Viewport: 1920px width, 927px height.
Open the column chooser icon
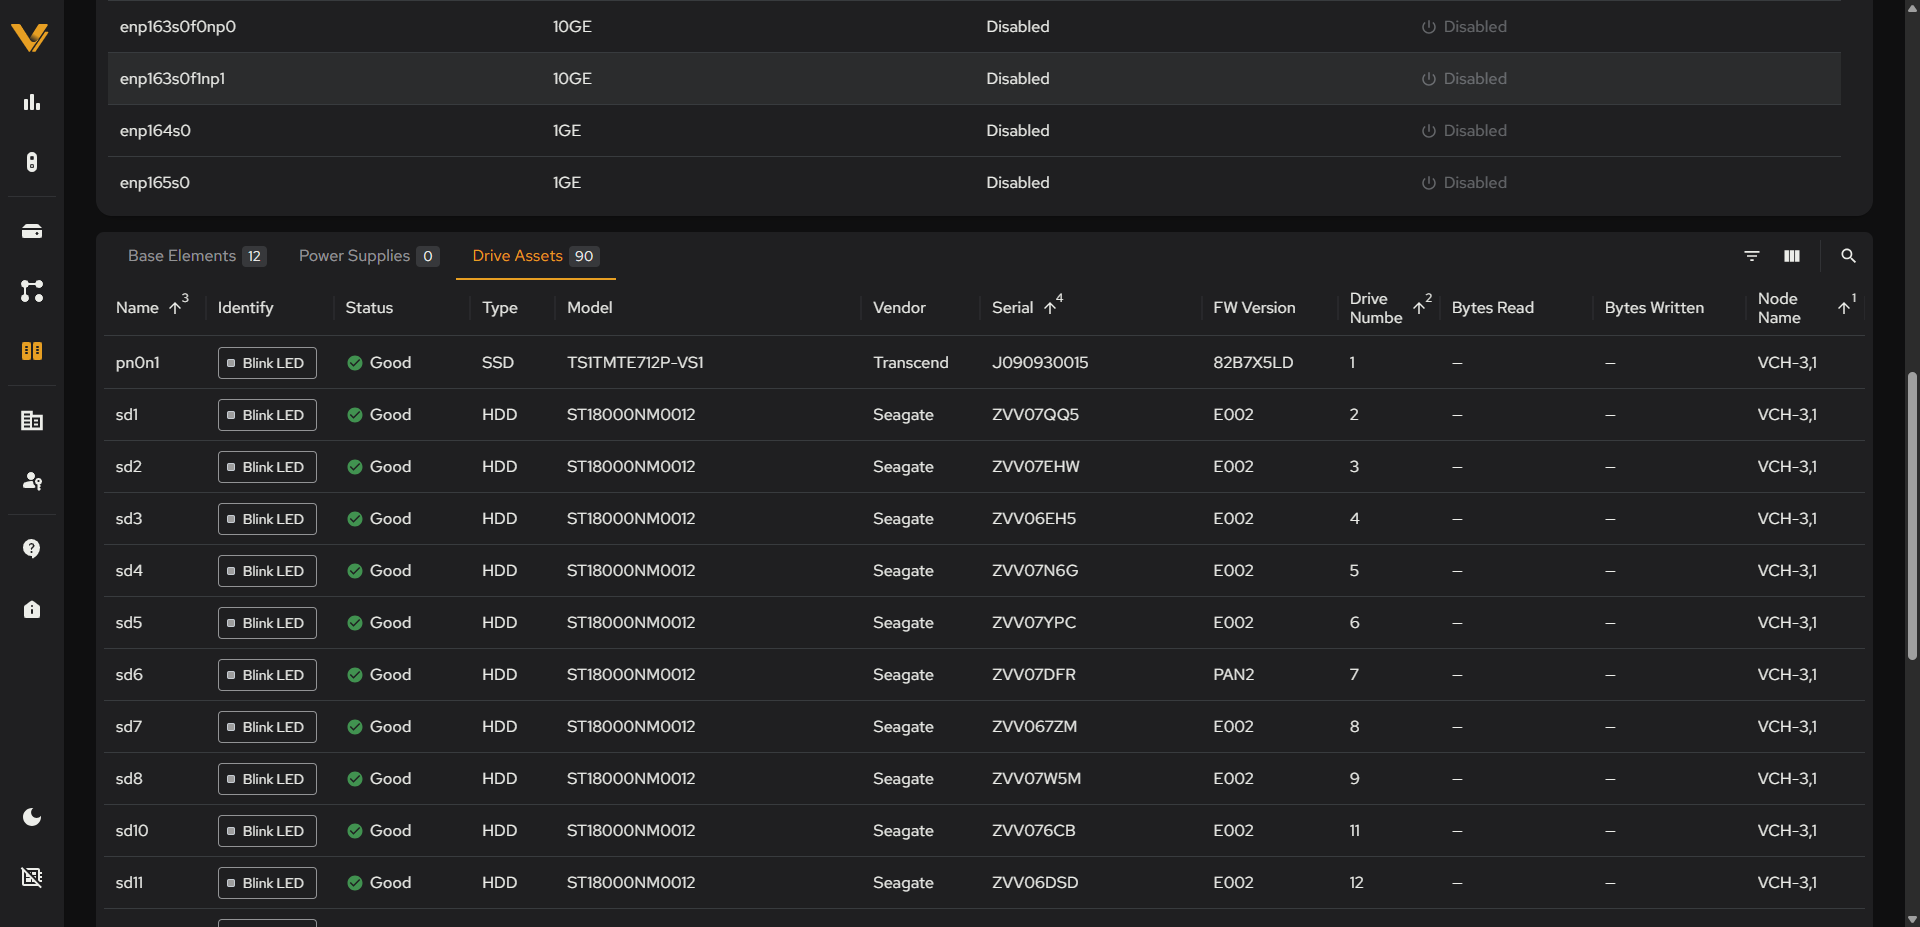tap(1792, 256)
